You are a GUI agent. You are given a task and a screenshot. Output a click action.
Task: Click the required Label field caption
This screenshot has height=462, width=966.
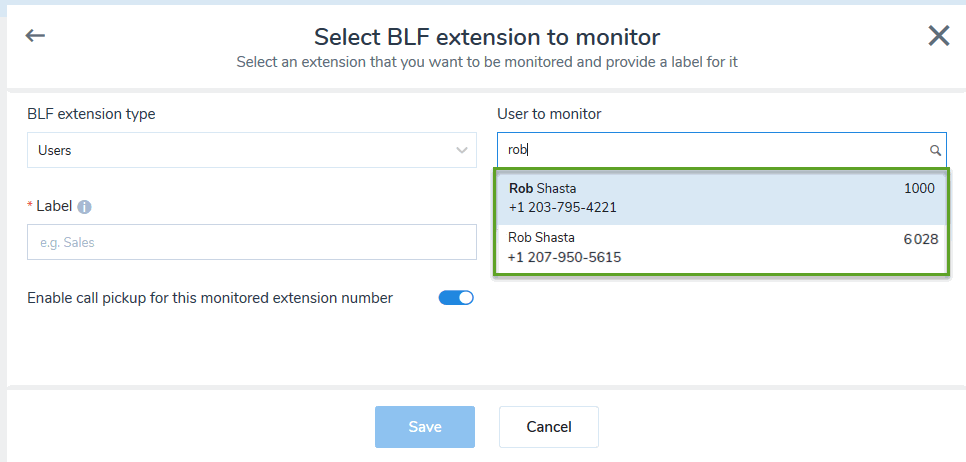(x=50, y=206)
